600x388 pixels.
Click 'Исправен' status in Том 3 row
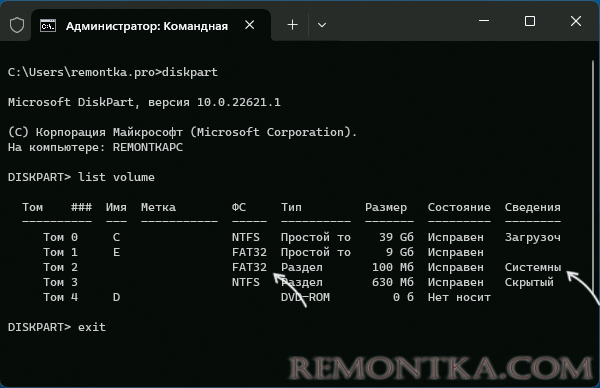(x=456, y=282)
